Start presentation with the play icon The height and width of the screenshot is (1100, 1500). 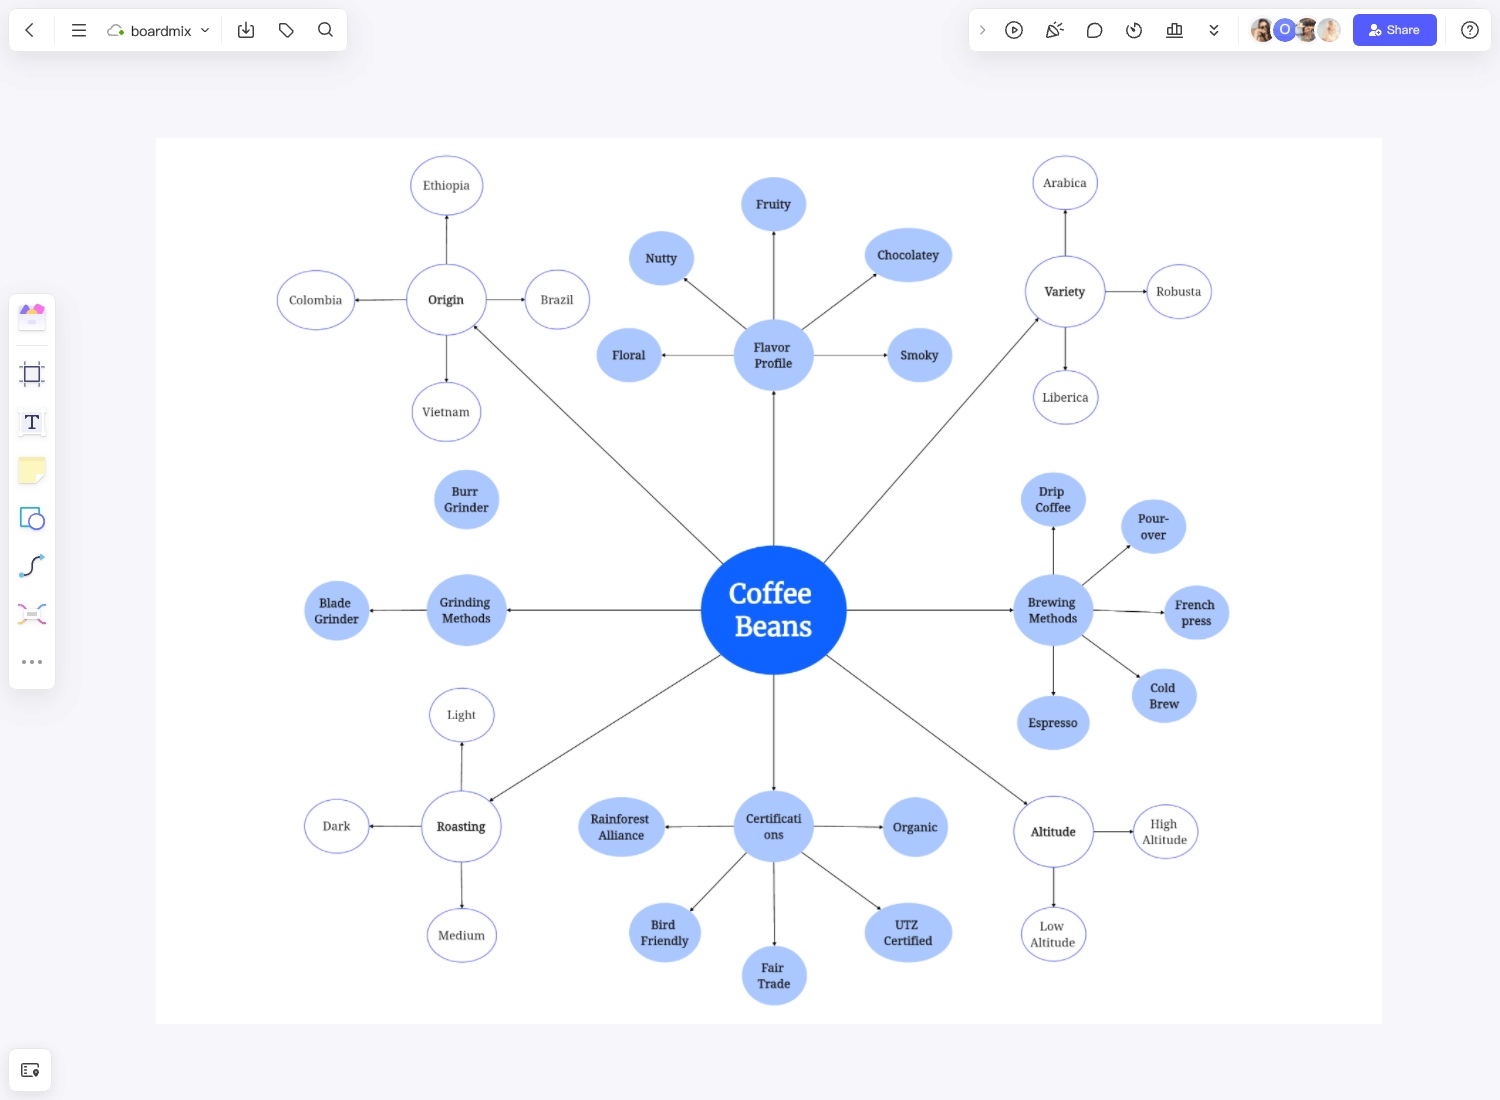1014,30
